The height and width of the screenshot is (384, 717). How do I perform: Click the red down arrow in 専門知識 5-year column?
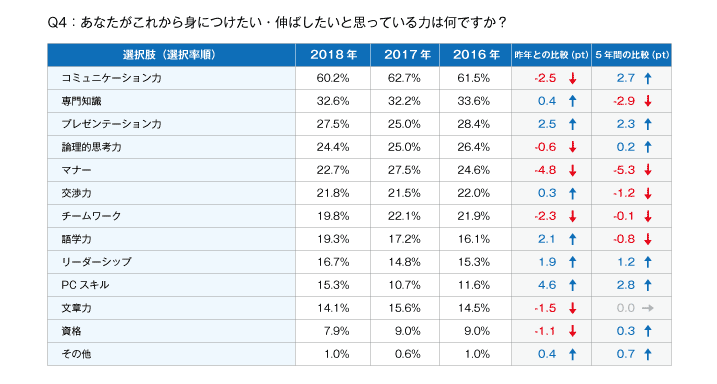pyautogui.click(x=647, y=101)
